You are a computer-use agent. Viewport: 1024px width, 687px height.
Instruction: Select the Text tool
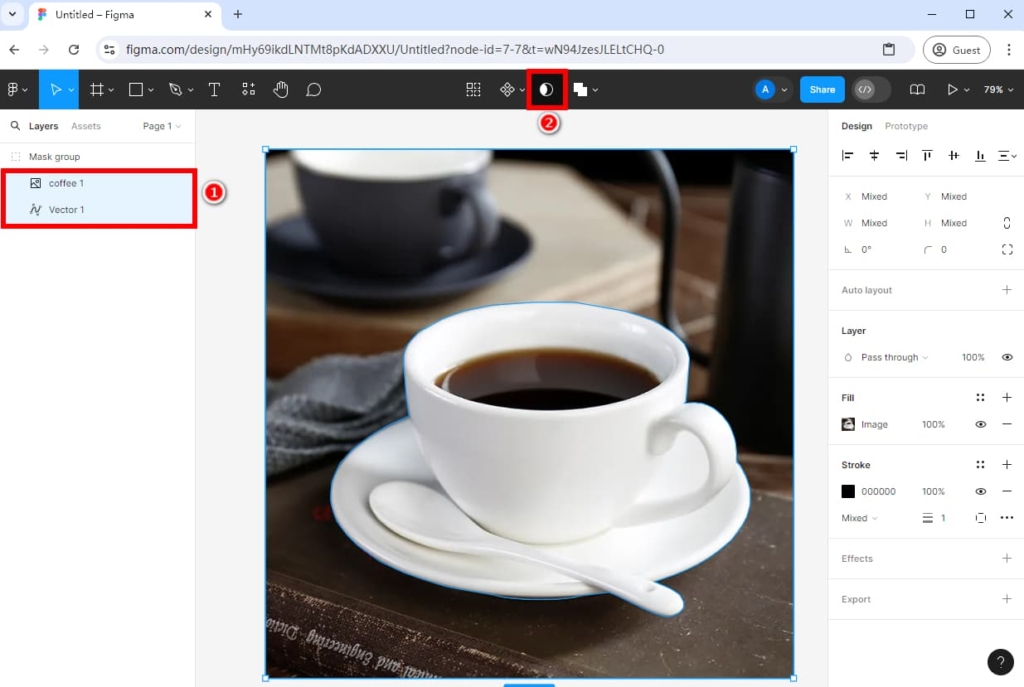point(214,89)
